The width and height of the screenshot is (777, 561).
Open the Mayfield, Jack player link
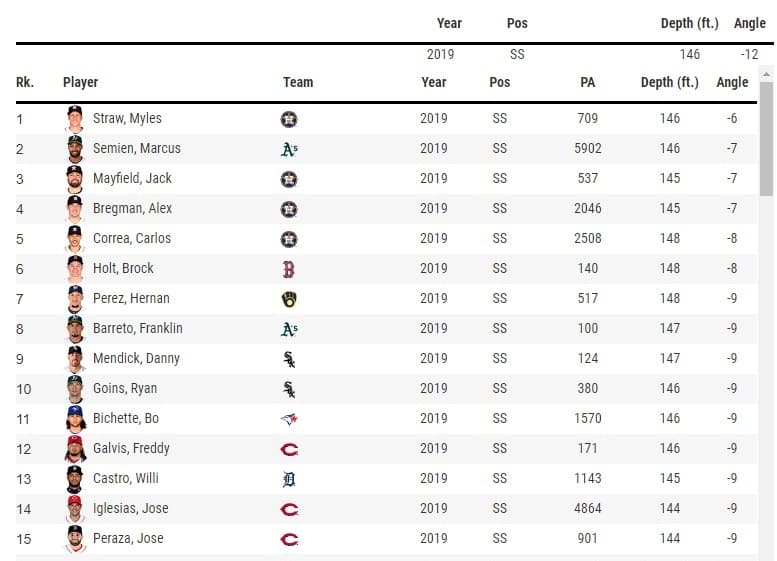click(x=132, y=178)
